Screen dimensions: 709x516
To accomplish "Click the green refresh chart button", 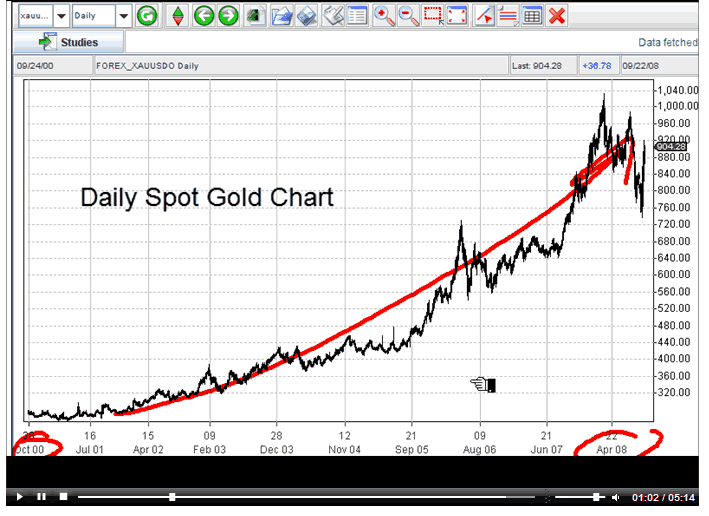I will tap(147, 16).
